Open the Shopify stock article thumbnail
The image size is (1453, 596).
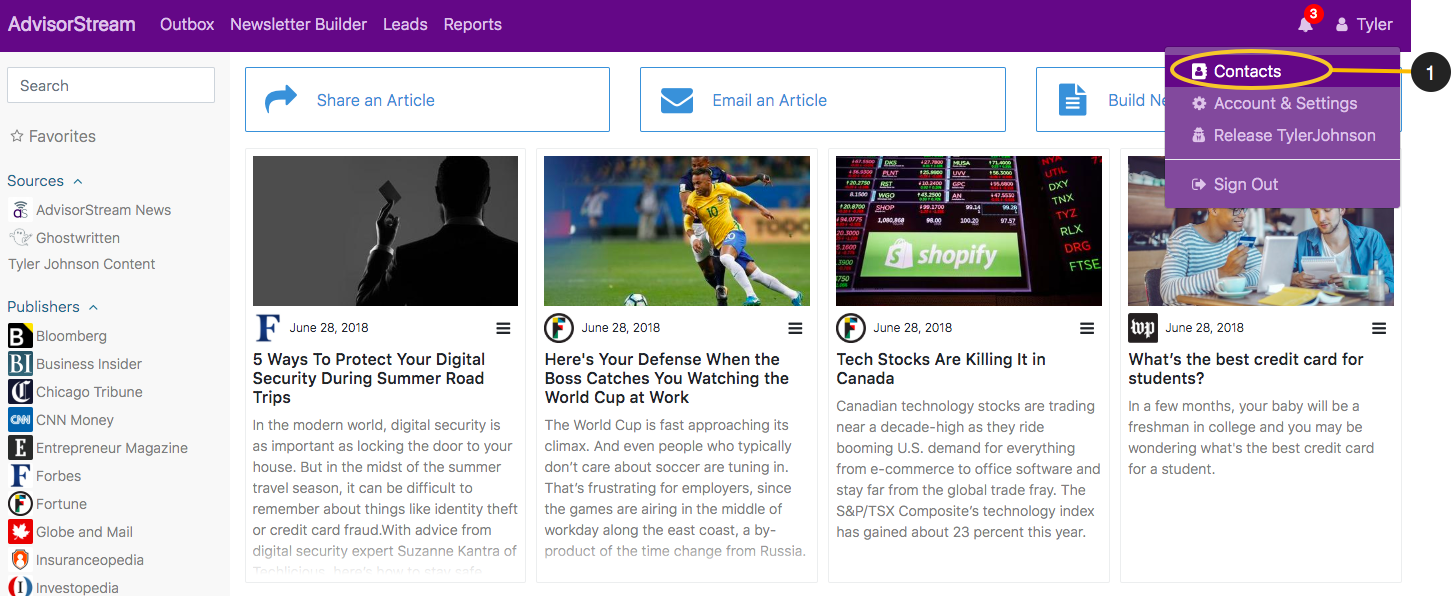pyautogui.click(x=969, y=231)
